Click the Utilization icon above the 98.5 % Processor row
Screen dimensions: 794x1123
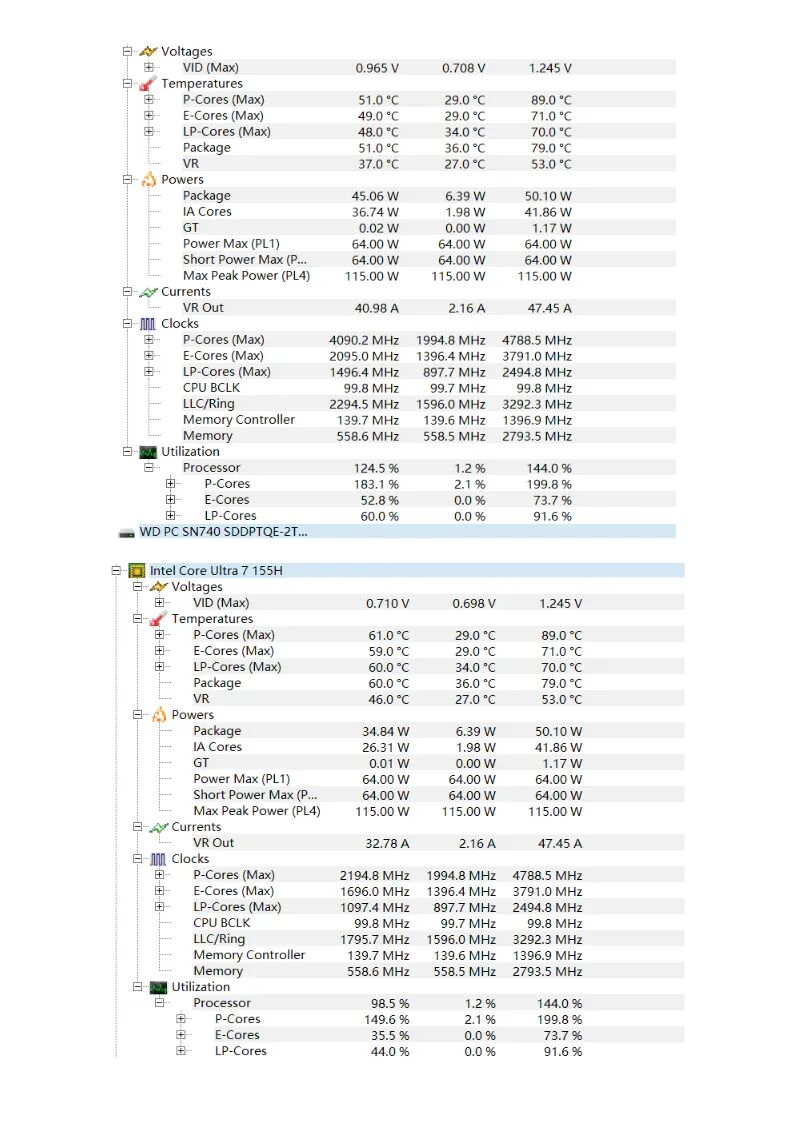(x=158, y=988)
